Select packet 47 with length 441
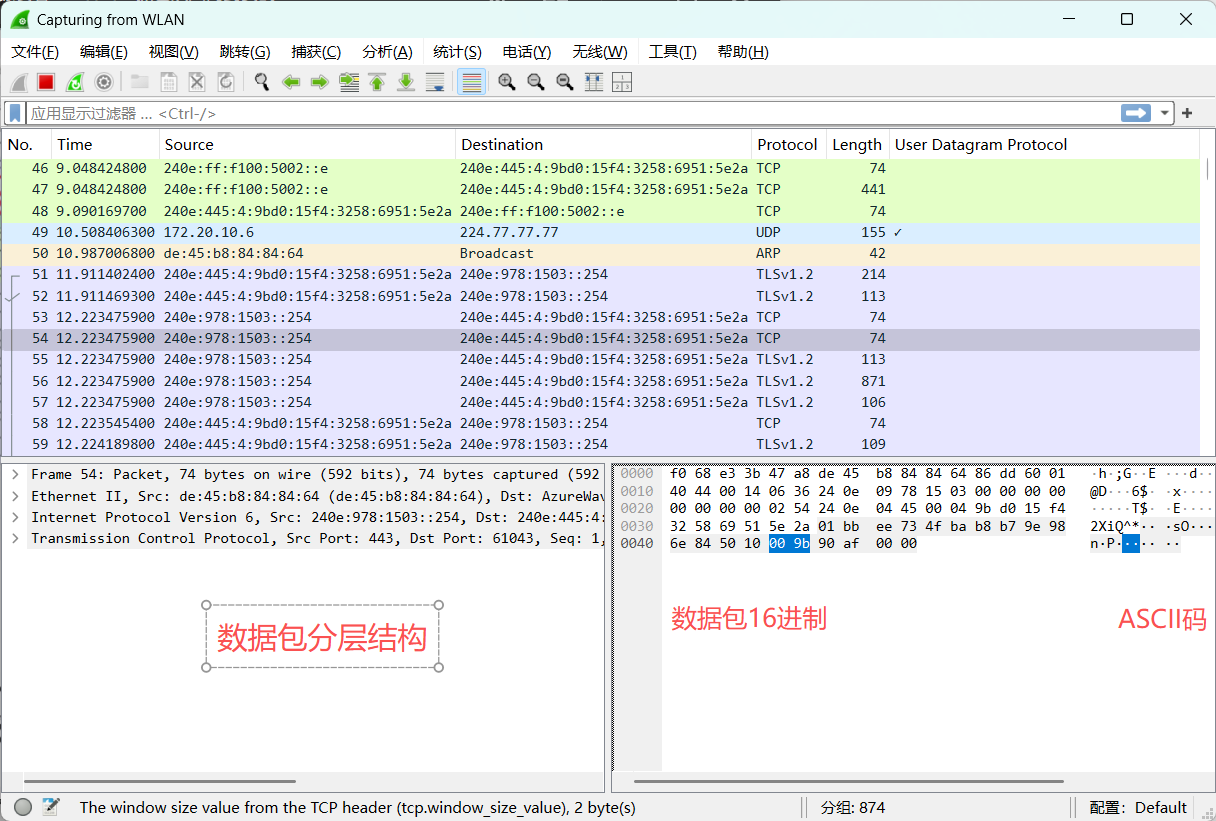The width and height of the screenshot is (1216, 821). click(x=600, y=189)
